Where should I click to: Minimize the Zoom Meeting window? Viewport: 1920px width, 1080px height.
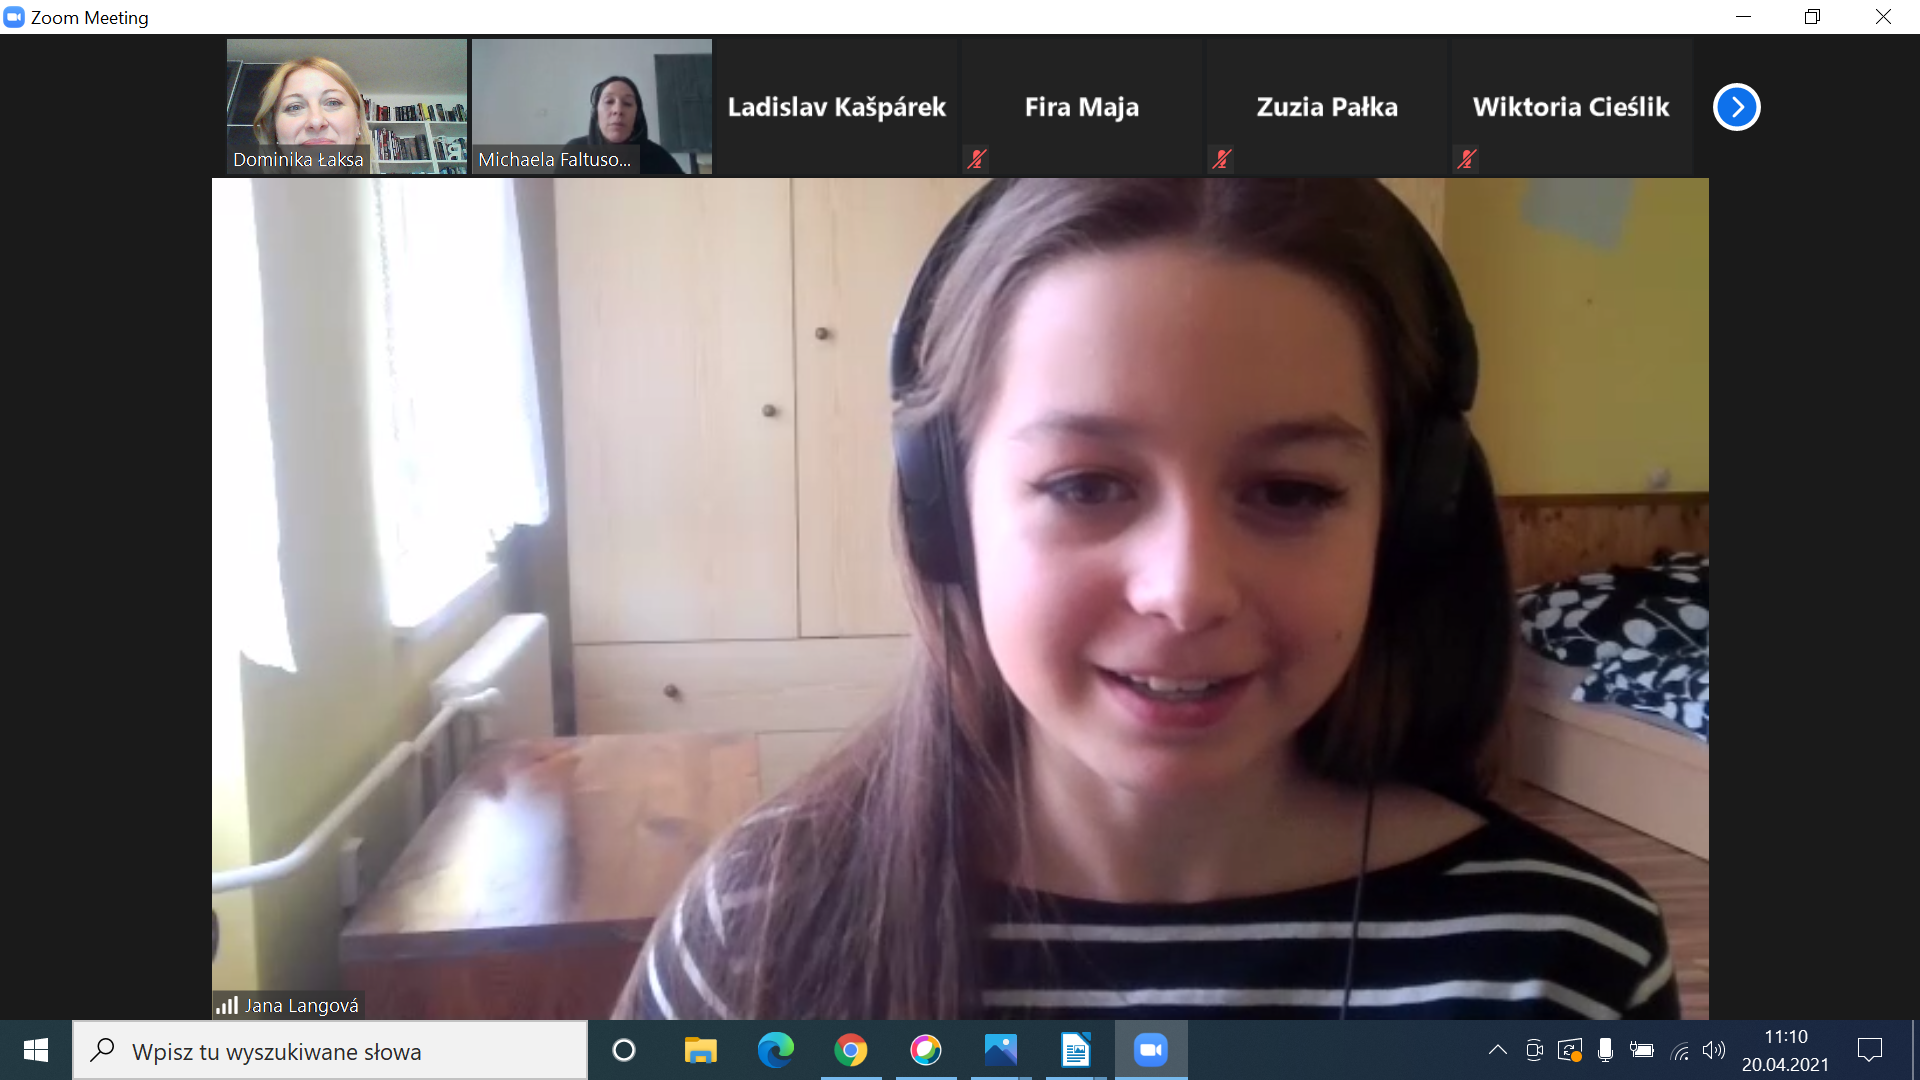pos(1743,17)
